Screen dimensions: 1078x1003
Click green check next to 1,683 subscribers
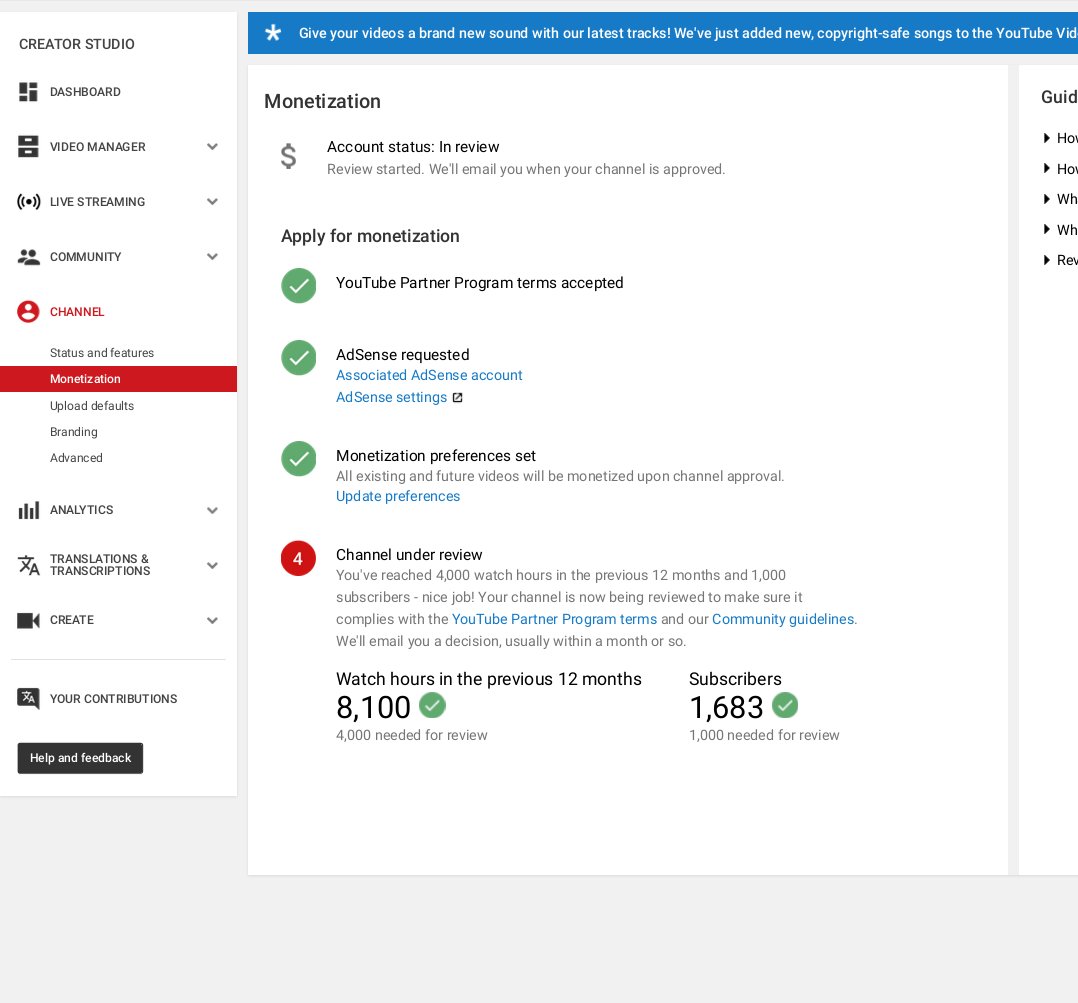pos(785,705)
